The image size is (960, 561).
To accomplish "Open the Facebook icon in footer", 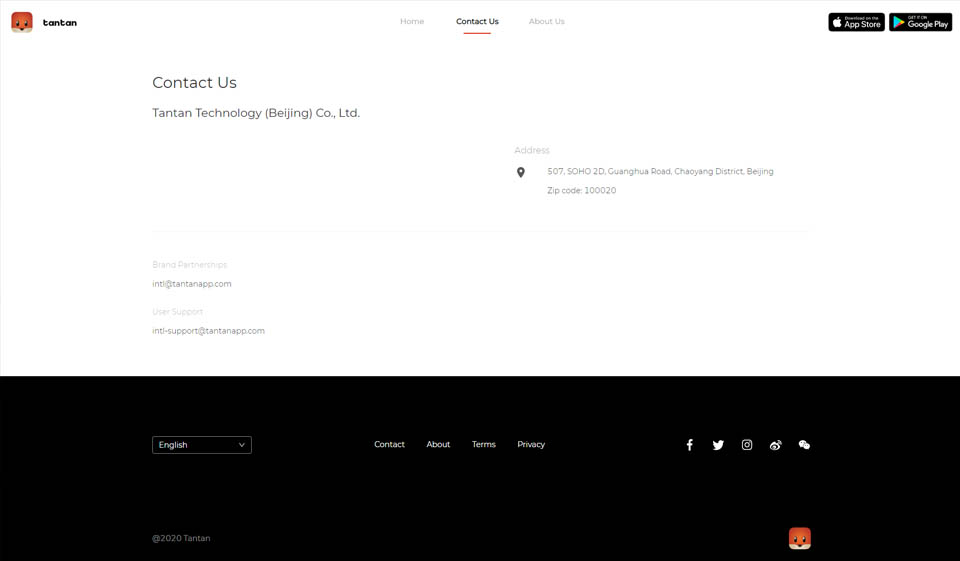I will [689, 445].
